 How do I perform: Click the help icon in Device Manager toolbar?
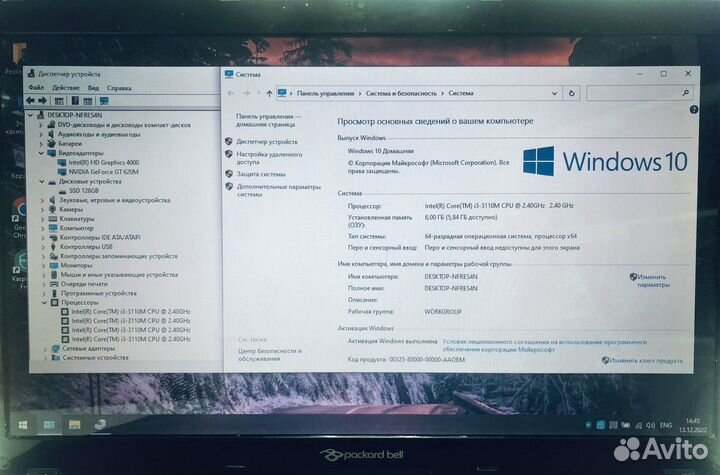pyautogui.click(x=75, y=101)
